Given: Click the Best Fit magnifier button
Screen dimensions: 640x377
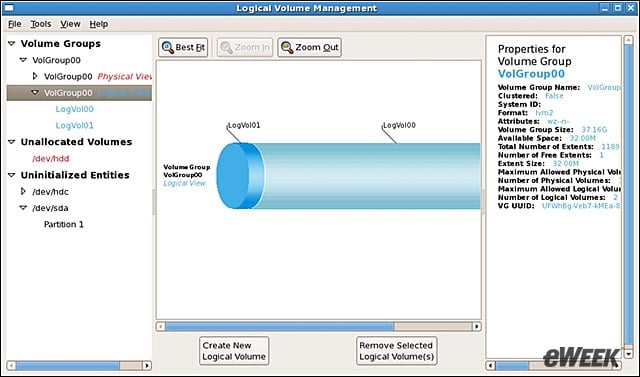Looking at the screenshot, I should (183, 47).
